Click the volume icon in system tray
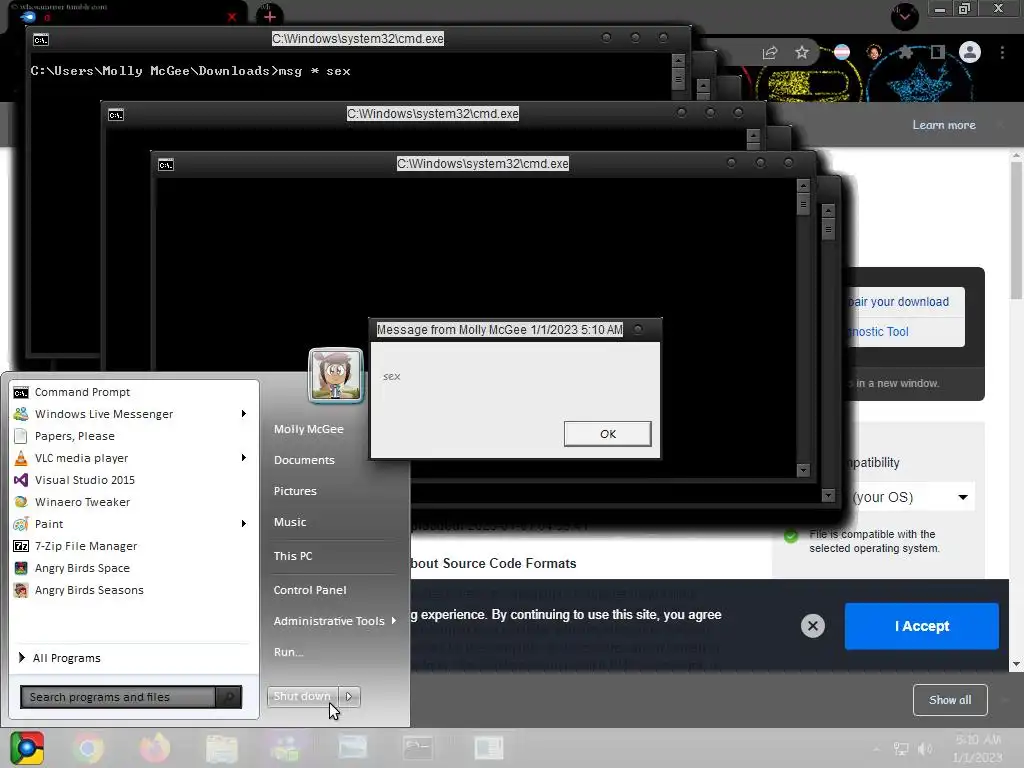1024x768 pixels. tap(925, 749)
